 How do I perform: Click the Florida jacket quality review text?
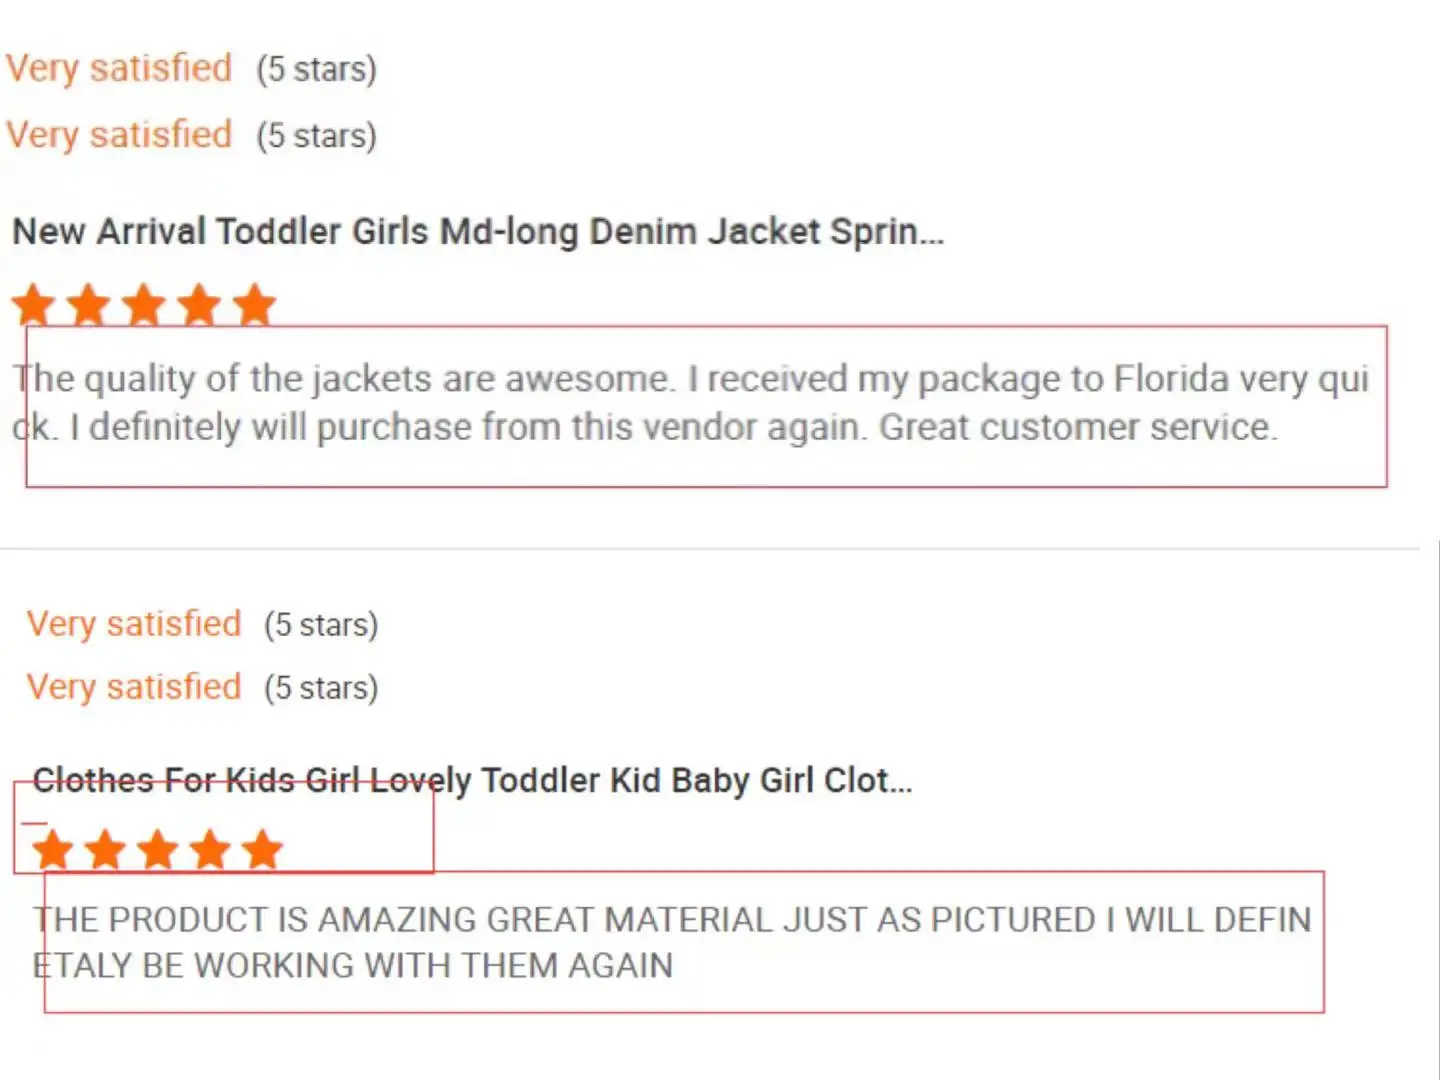click(690, 403)
